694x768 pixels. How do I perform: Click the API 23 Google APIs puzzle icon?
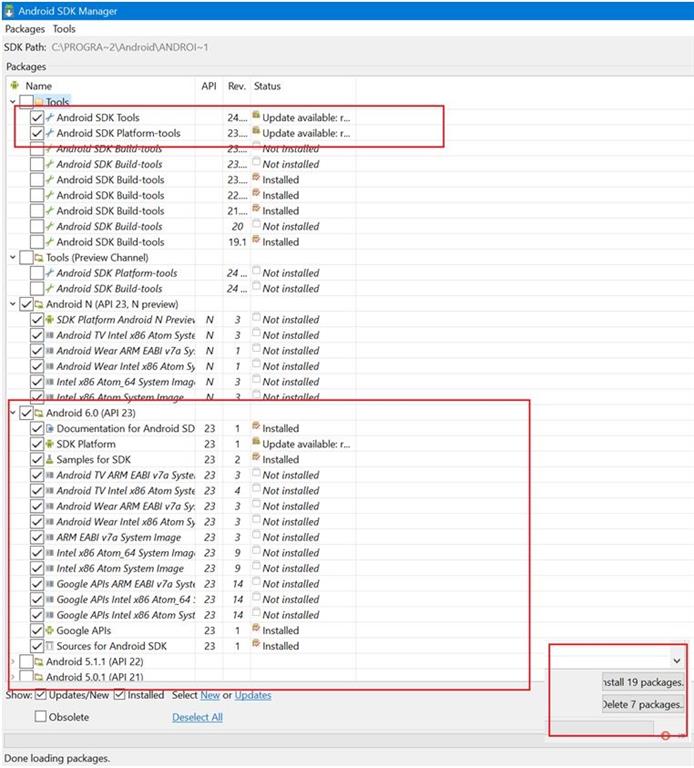tap(49, 630)
